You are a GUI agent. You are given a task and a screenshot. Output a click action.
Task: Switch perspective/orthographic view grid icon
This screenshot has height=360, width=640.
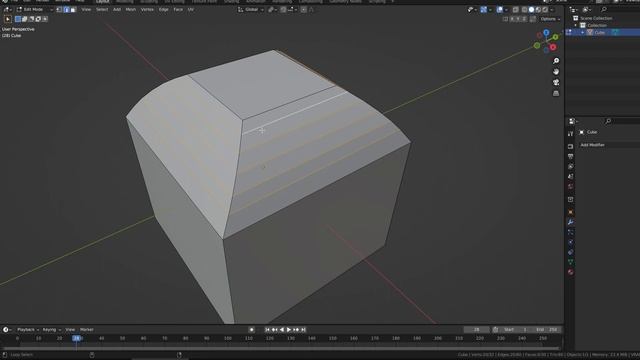click(x=556, y=93)
